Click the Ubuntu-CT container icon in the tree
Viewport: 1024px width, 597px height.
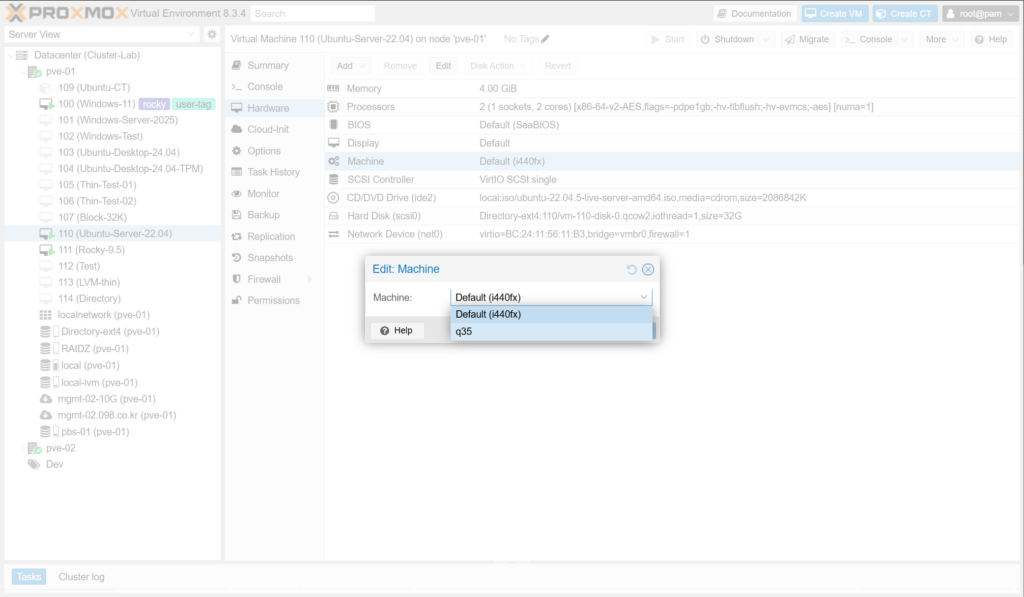(46, 88)
